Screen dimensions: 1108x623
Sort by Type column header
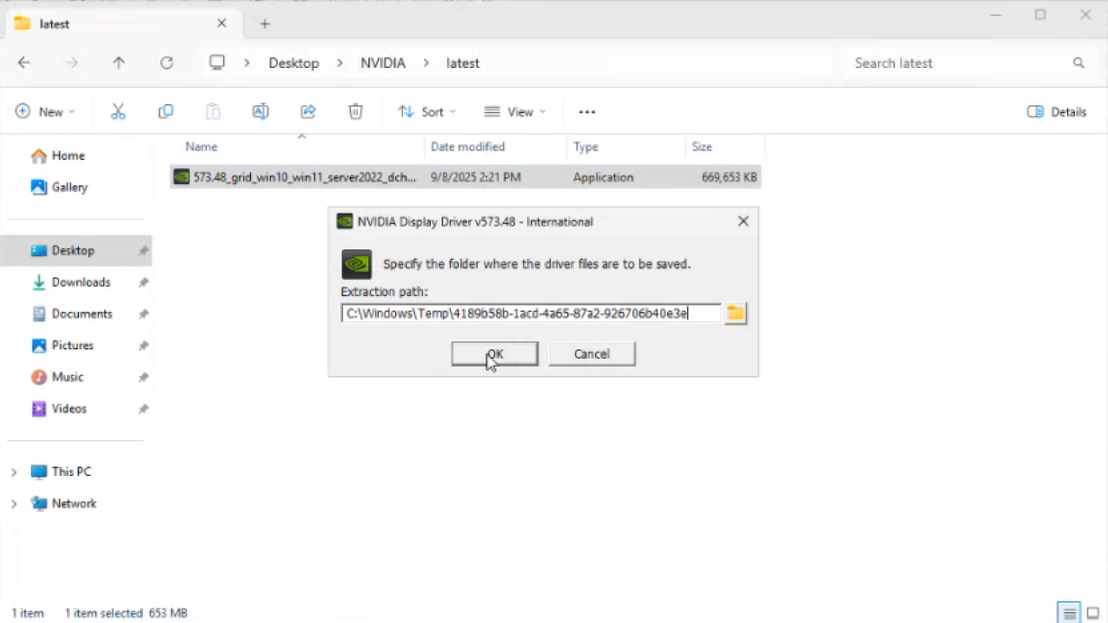tap(586, 147)
